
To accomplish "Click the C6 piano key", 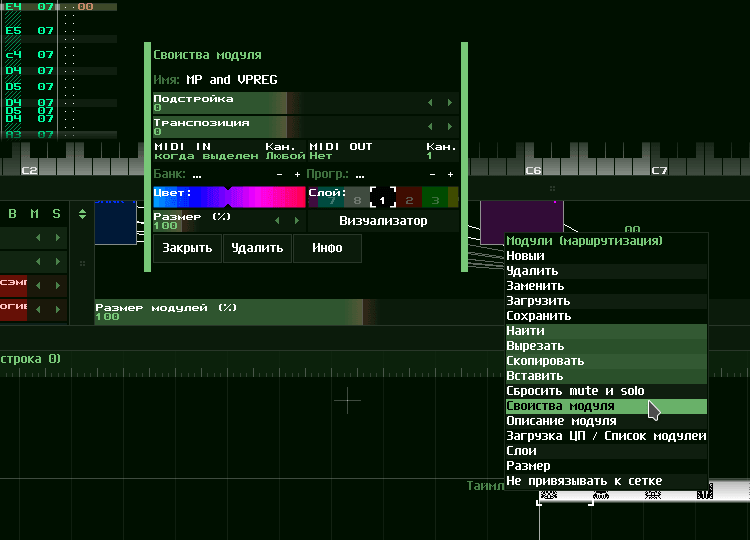I will pyautogui.click(x=533, y=165).
